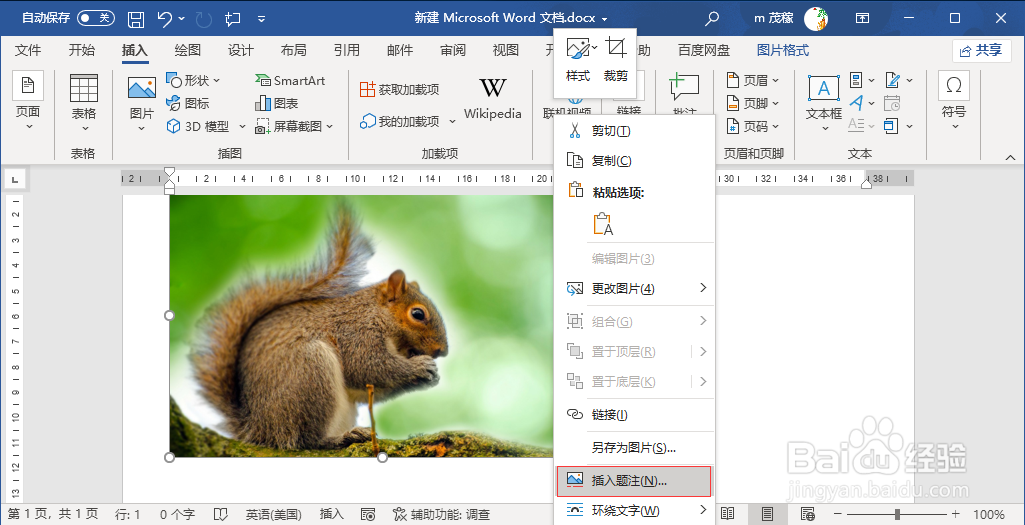This screenshot has width=1025, height=525.
Task: Insert icons with 图标 button
Action: (x=188, y=103)
